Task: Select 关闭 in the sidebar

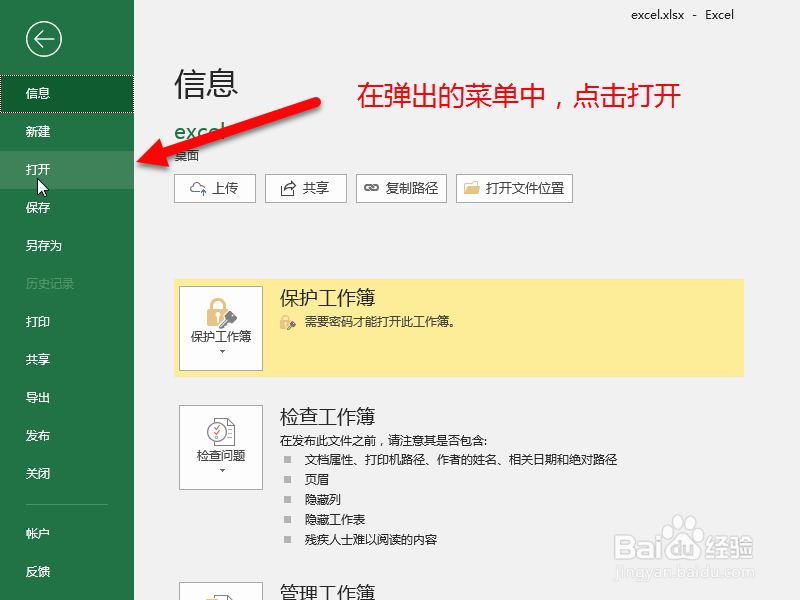Action: pyautogui.click(x=67, y=473)
